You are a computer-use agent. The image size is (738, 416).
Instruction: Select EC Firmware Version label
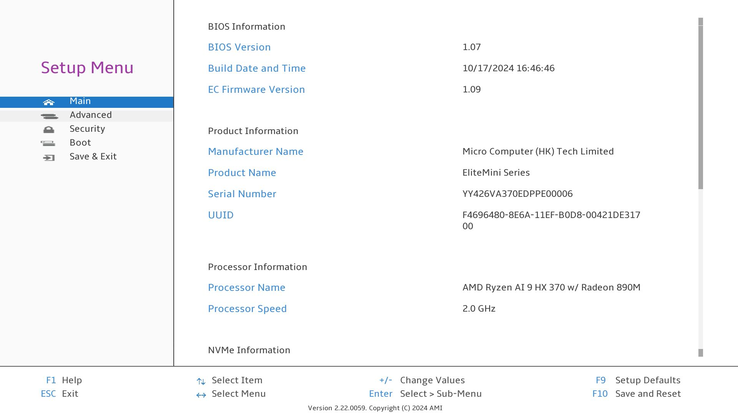click(256, 89)
